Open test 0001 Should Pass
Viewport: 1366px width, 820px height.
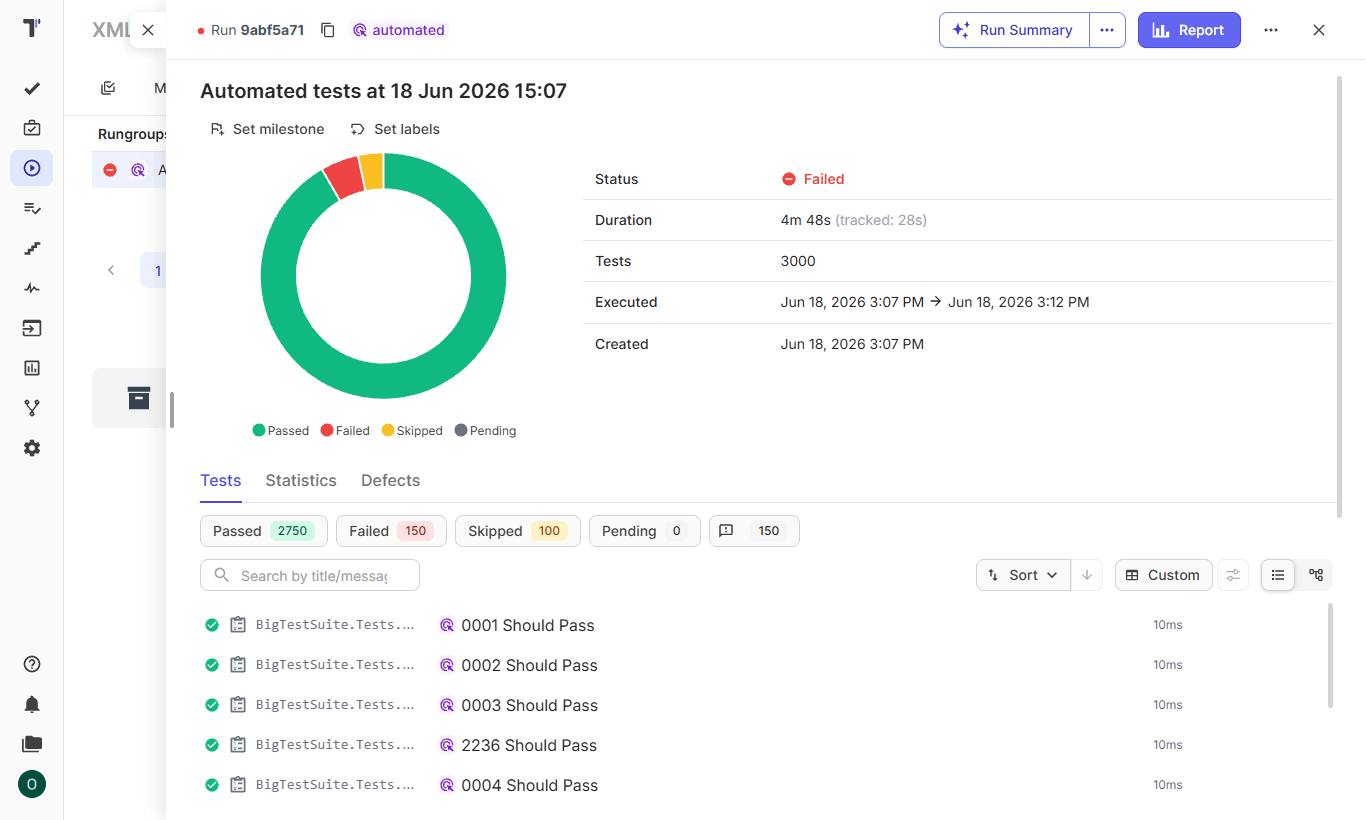(x=528, y=625)
